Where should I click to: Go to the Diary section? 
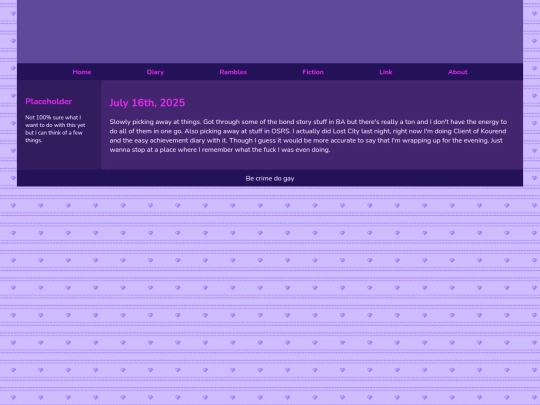[x=155, y=72]
